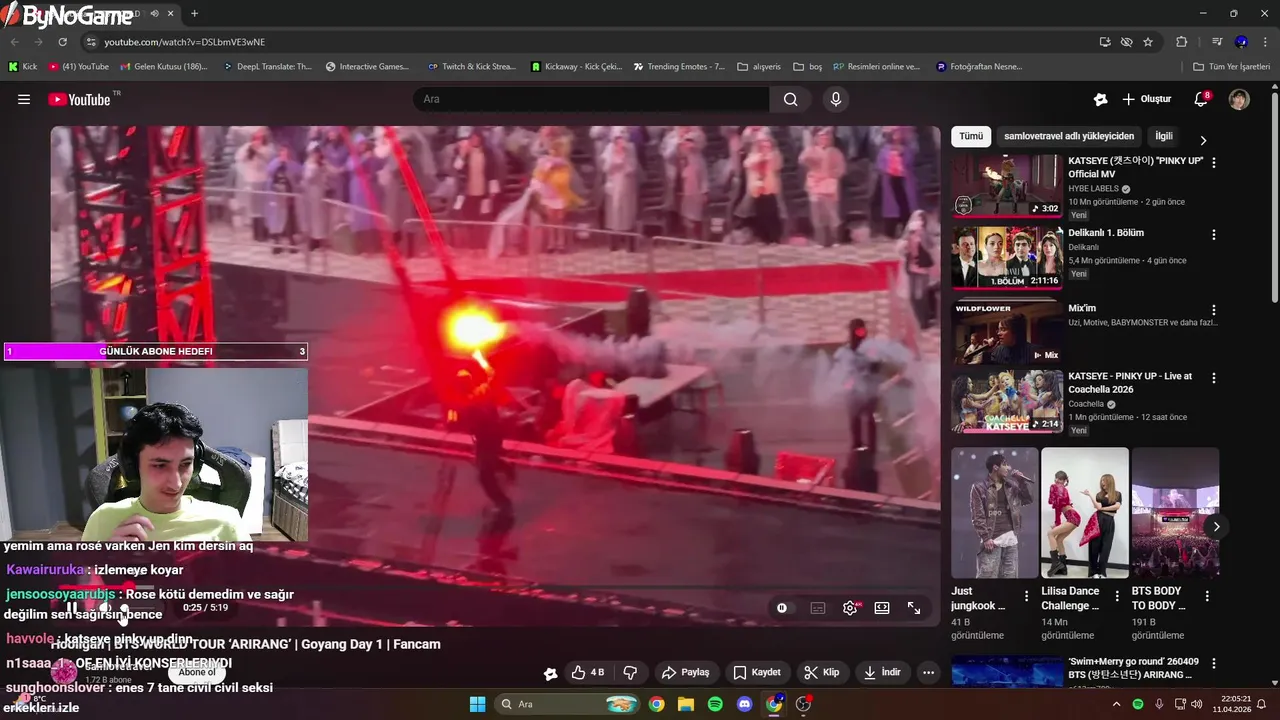This screenshot has width=1280, height=720.
Task: Open options for the Just jungkook short
Action: [1027, 596]
